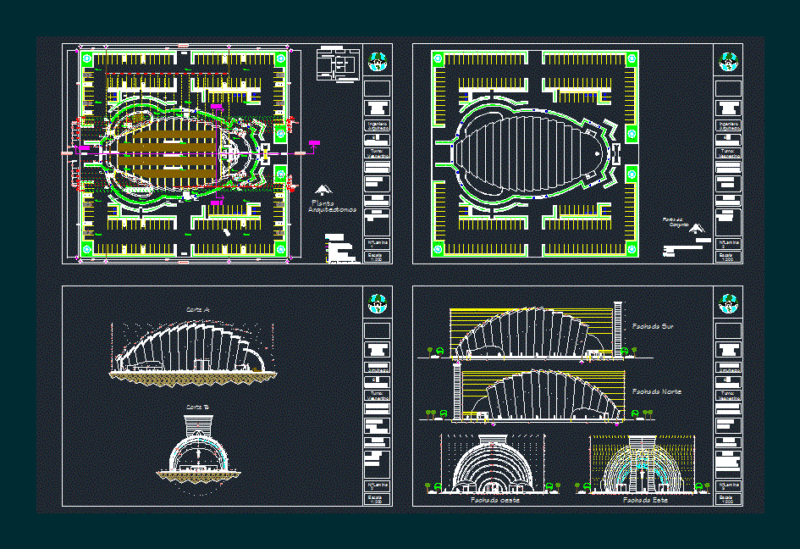
Task: Click the globe logo on the site plan sheet
Action: [728, 62]
